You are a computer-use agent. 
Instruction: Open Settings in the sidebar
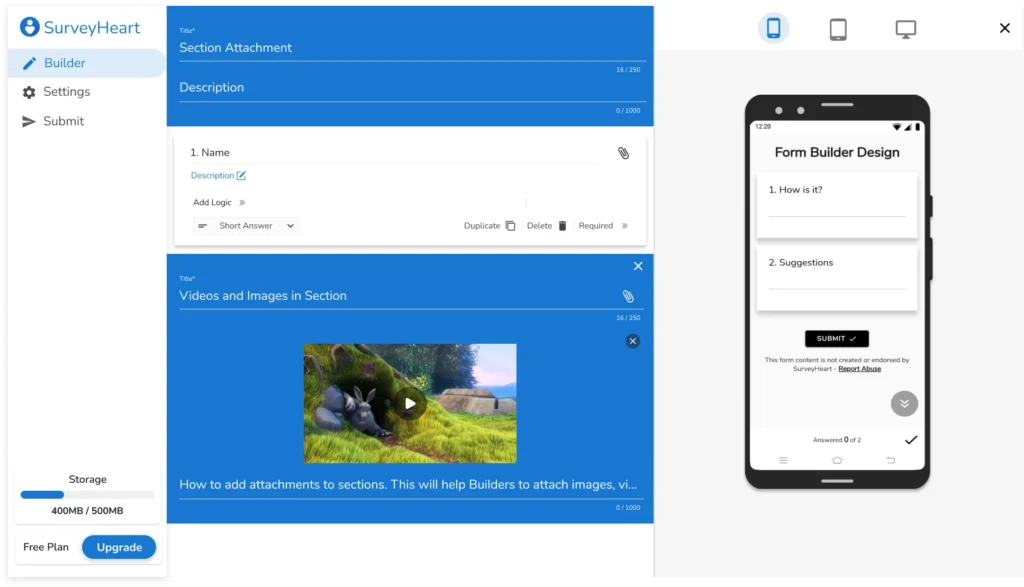pyautogui.click(x=66, y=92)
